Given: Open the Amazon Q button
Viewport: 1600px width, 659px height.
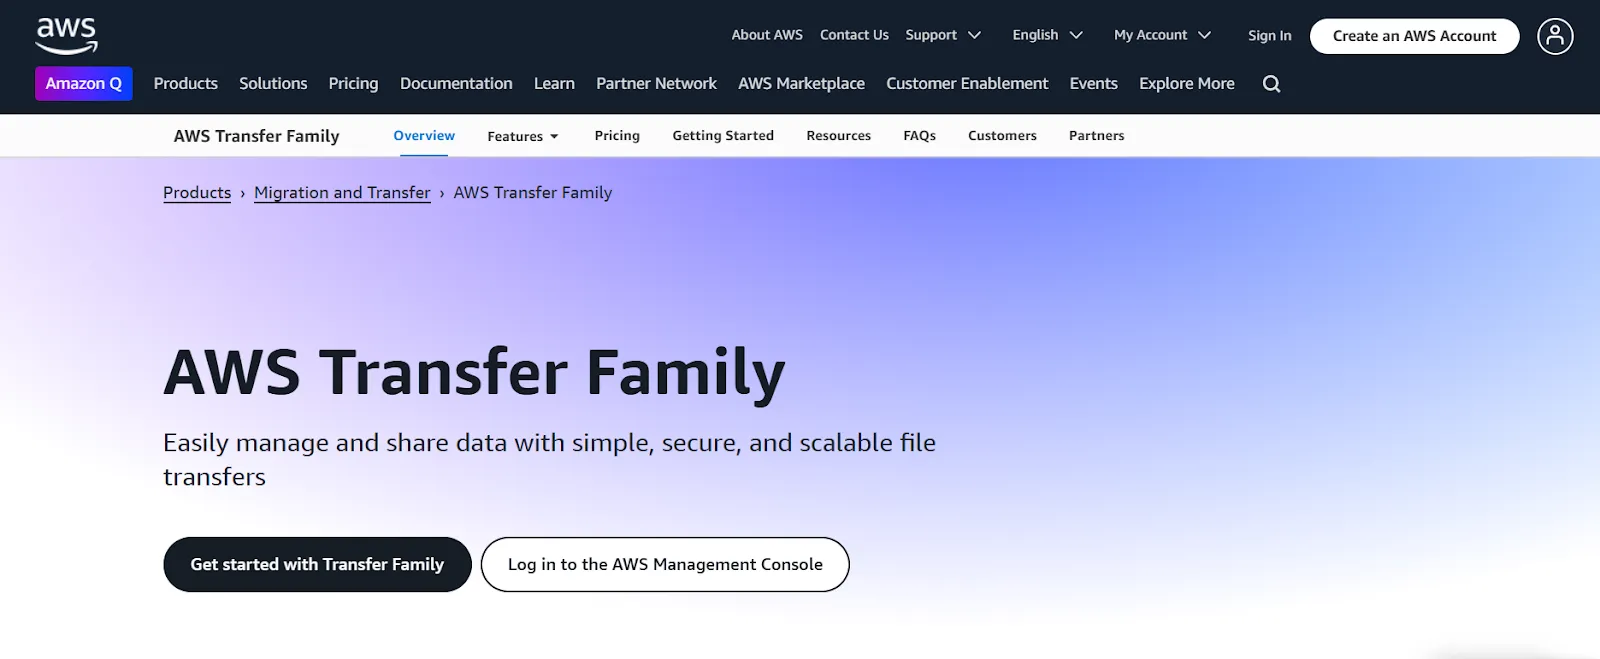Looking at the screenshot, I should coord(84,84).
